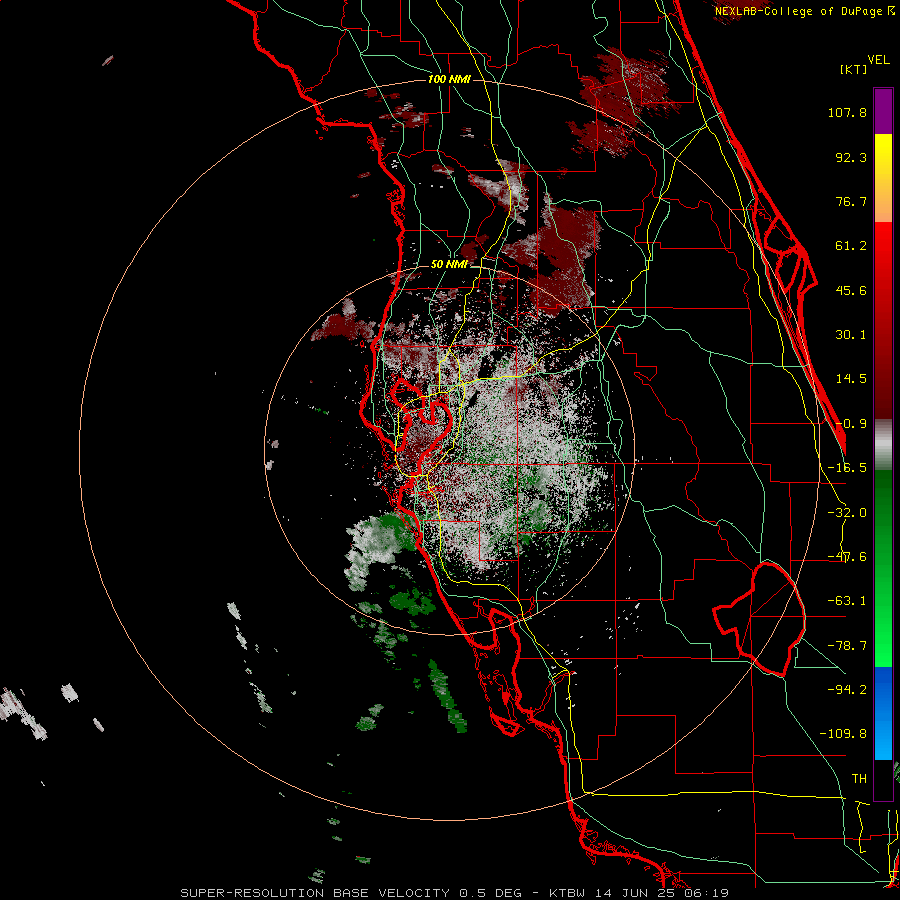Image resolution: width=900 pixels, height=900 pixels.
Task: Select the 76.7 velocity scale value
Action: tap(851, 201)
